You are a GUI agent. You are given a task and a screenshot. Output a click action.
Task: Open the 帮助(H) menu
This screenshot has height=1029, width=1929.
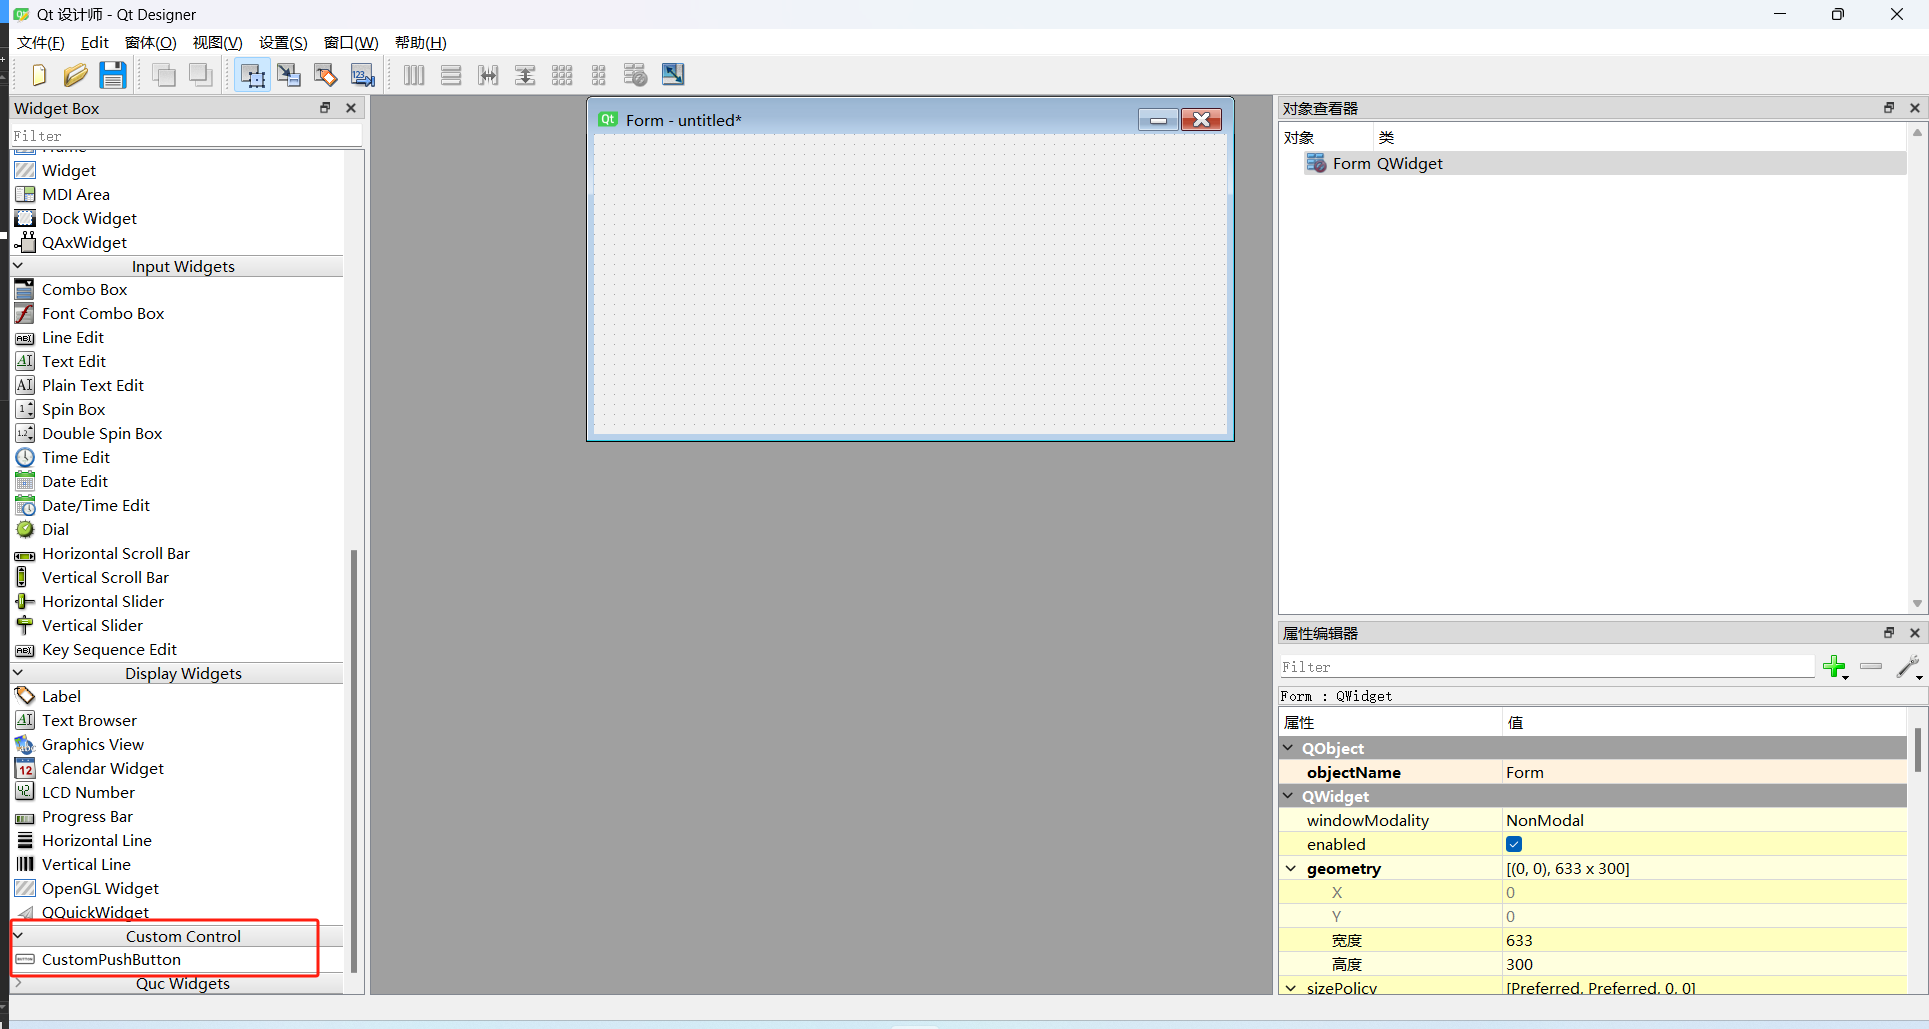pyautogui.click(x=420, y=42)
